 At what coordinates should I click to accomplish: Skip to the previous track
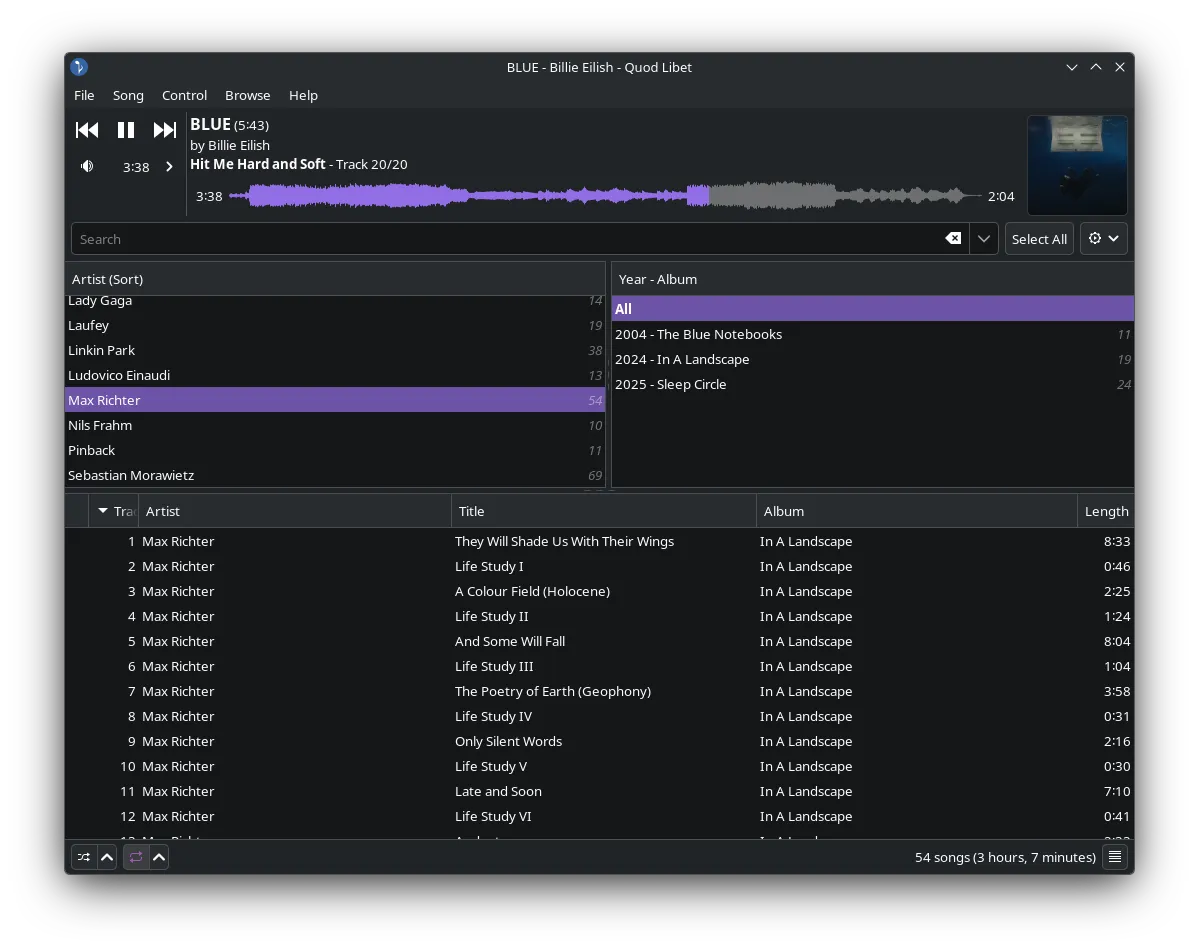pos(86,130)
